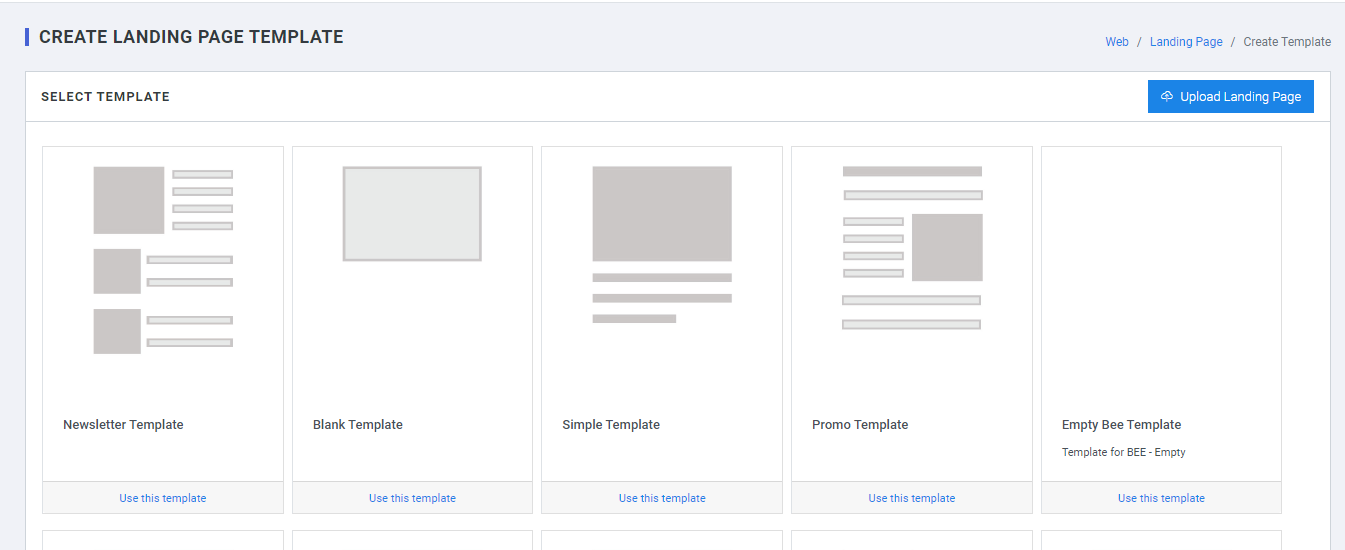Click the Simple Template title
The image size is (1345, 550).
tap(611, 425)
